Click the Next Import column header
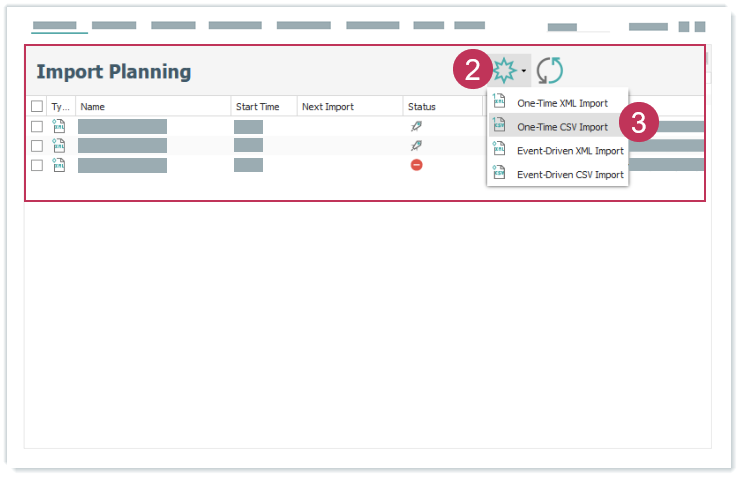 (349, 107)
